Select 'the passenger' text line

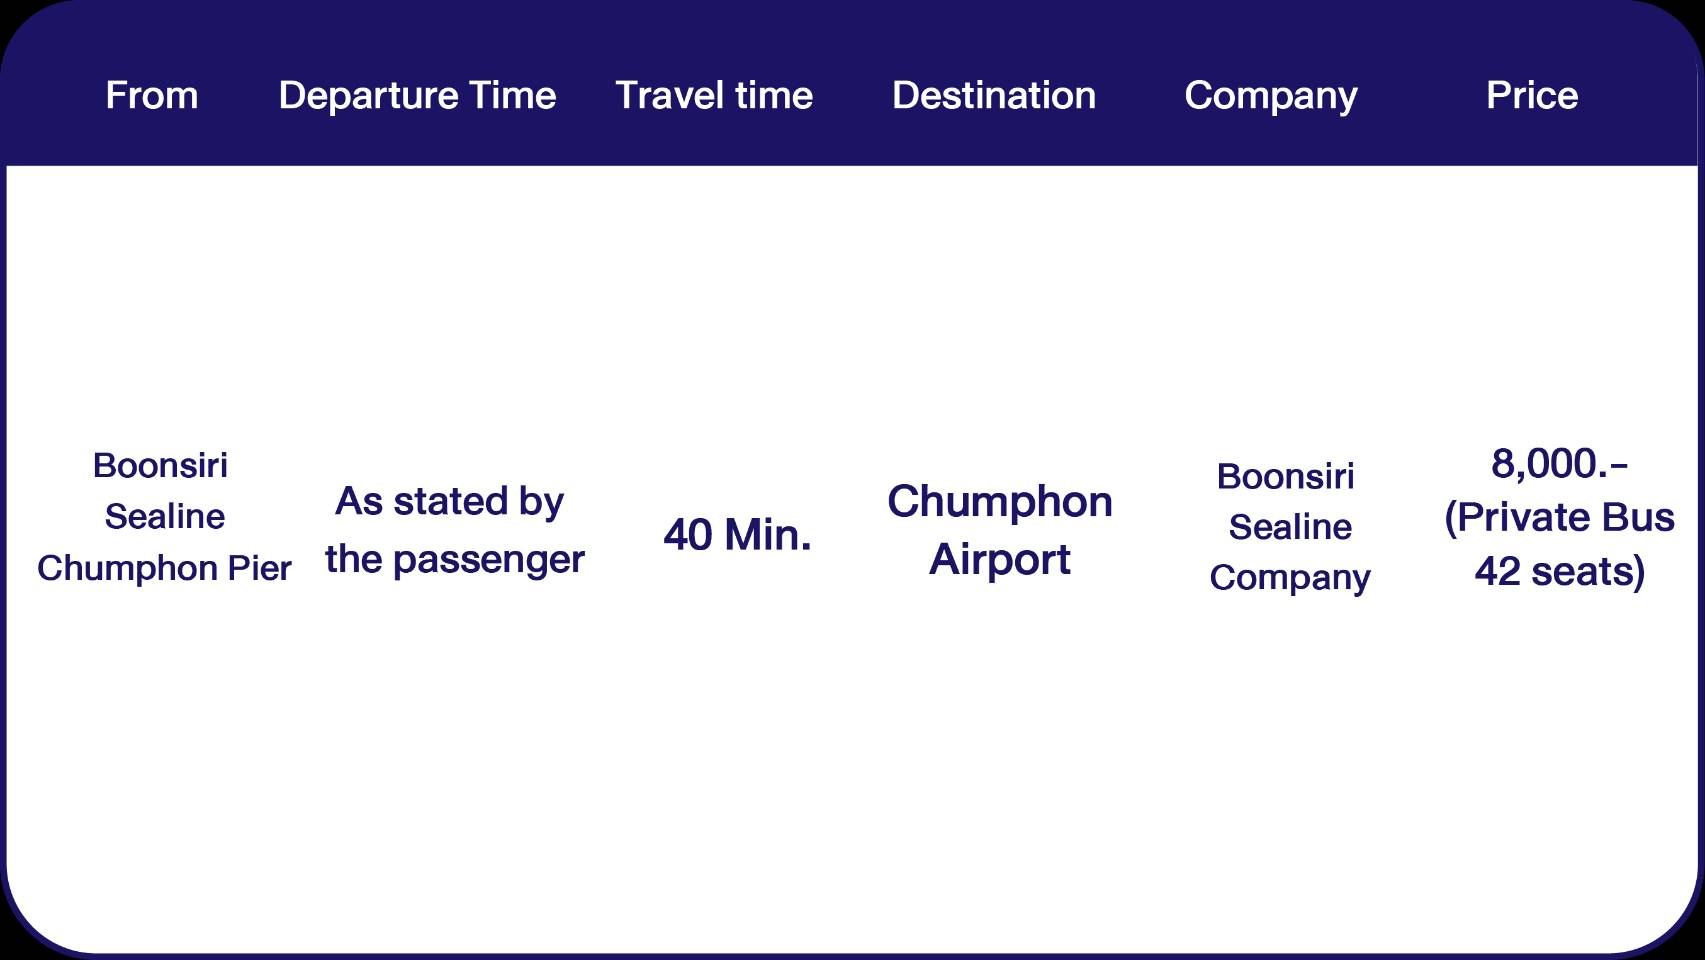pyautogui.click(x=454, y=559)
